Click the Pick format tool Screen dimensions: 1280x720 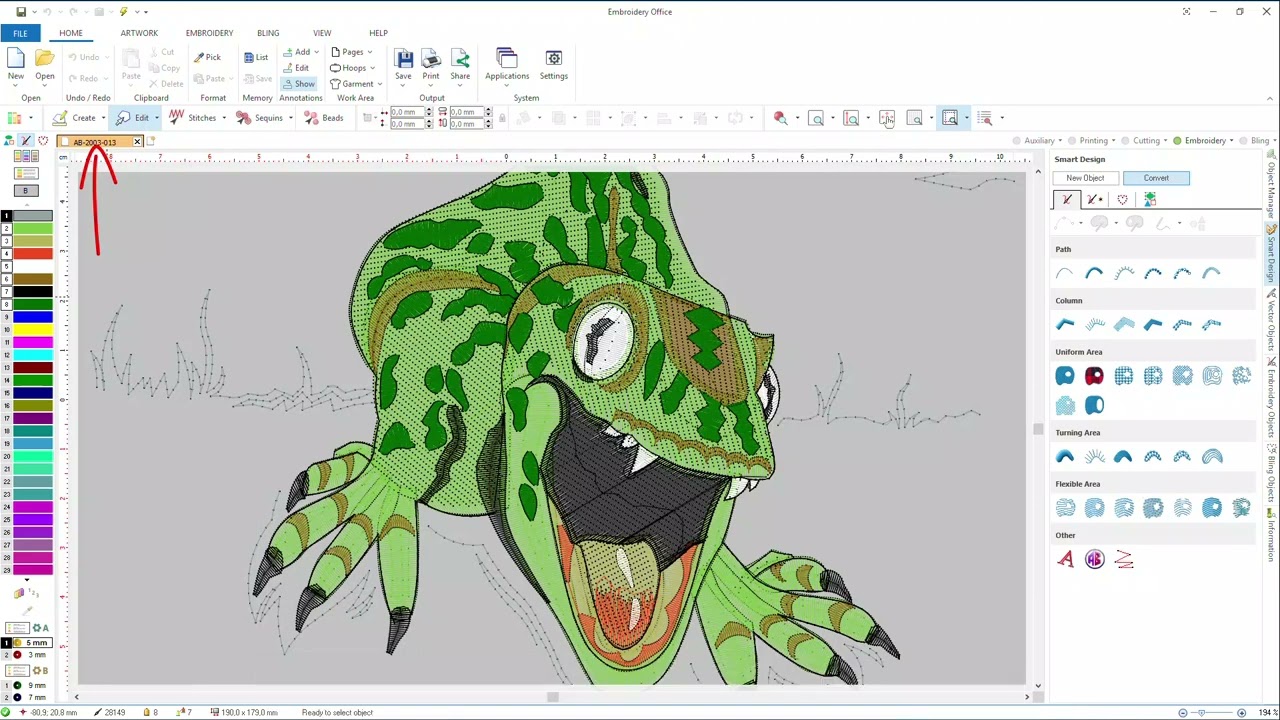pyautogui.click(x=207, y=57)
